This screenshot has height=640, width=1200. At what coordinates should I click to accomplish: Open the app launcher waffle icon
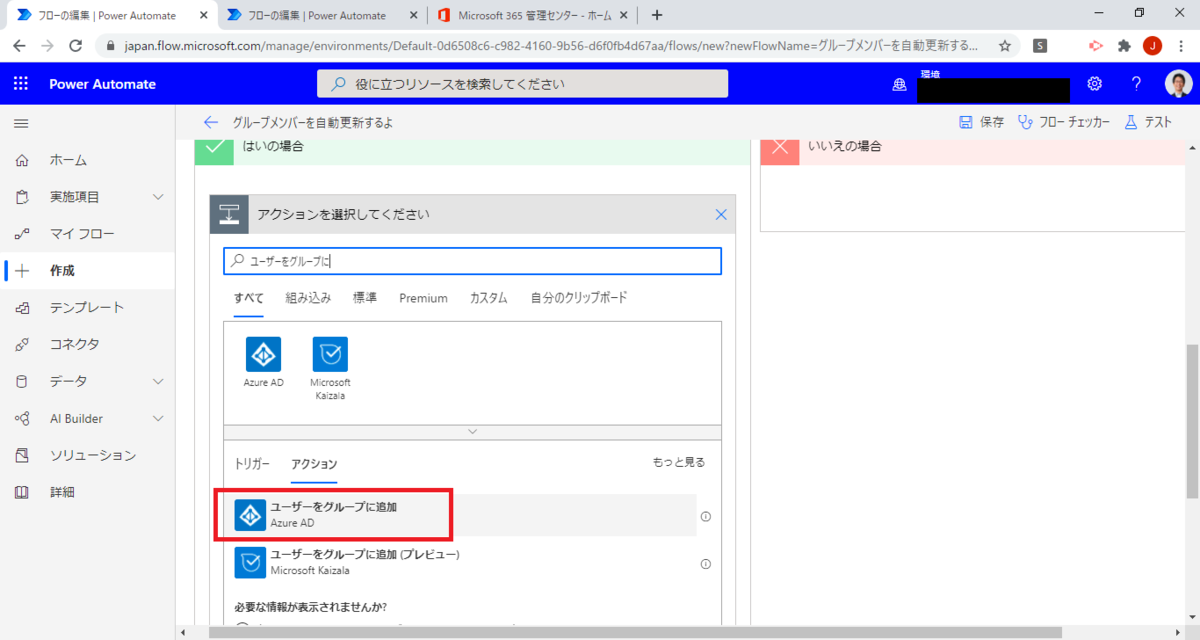[21, 84]
